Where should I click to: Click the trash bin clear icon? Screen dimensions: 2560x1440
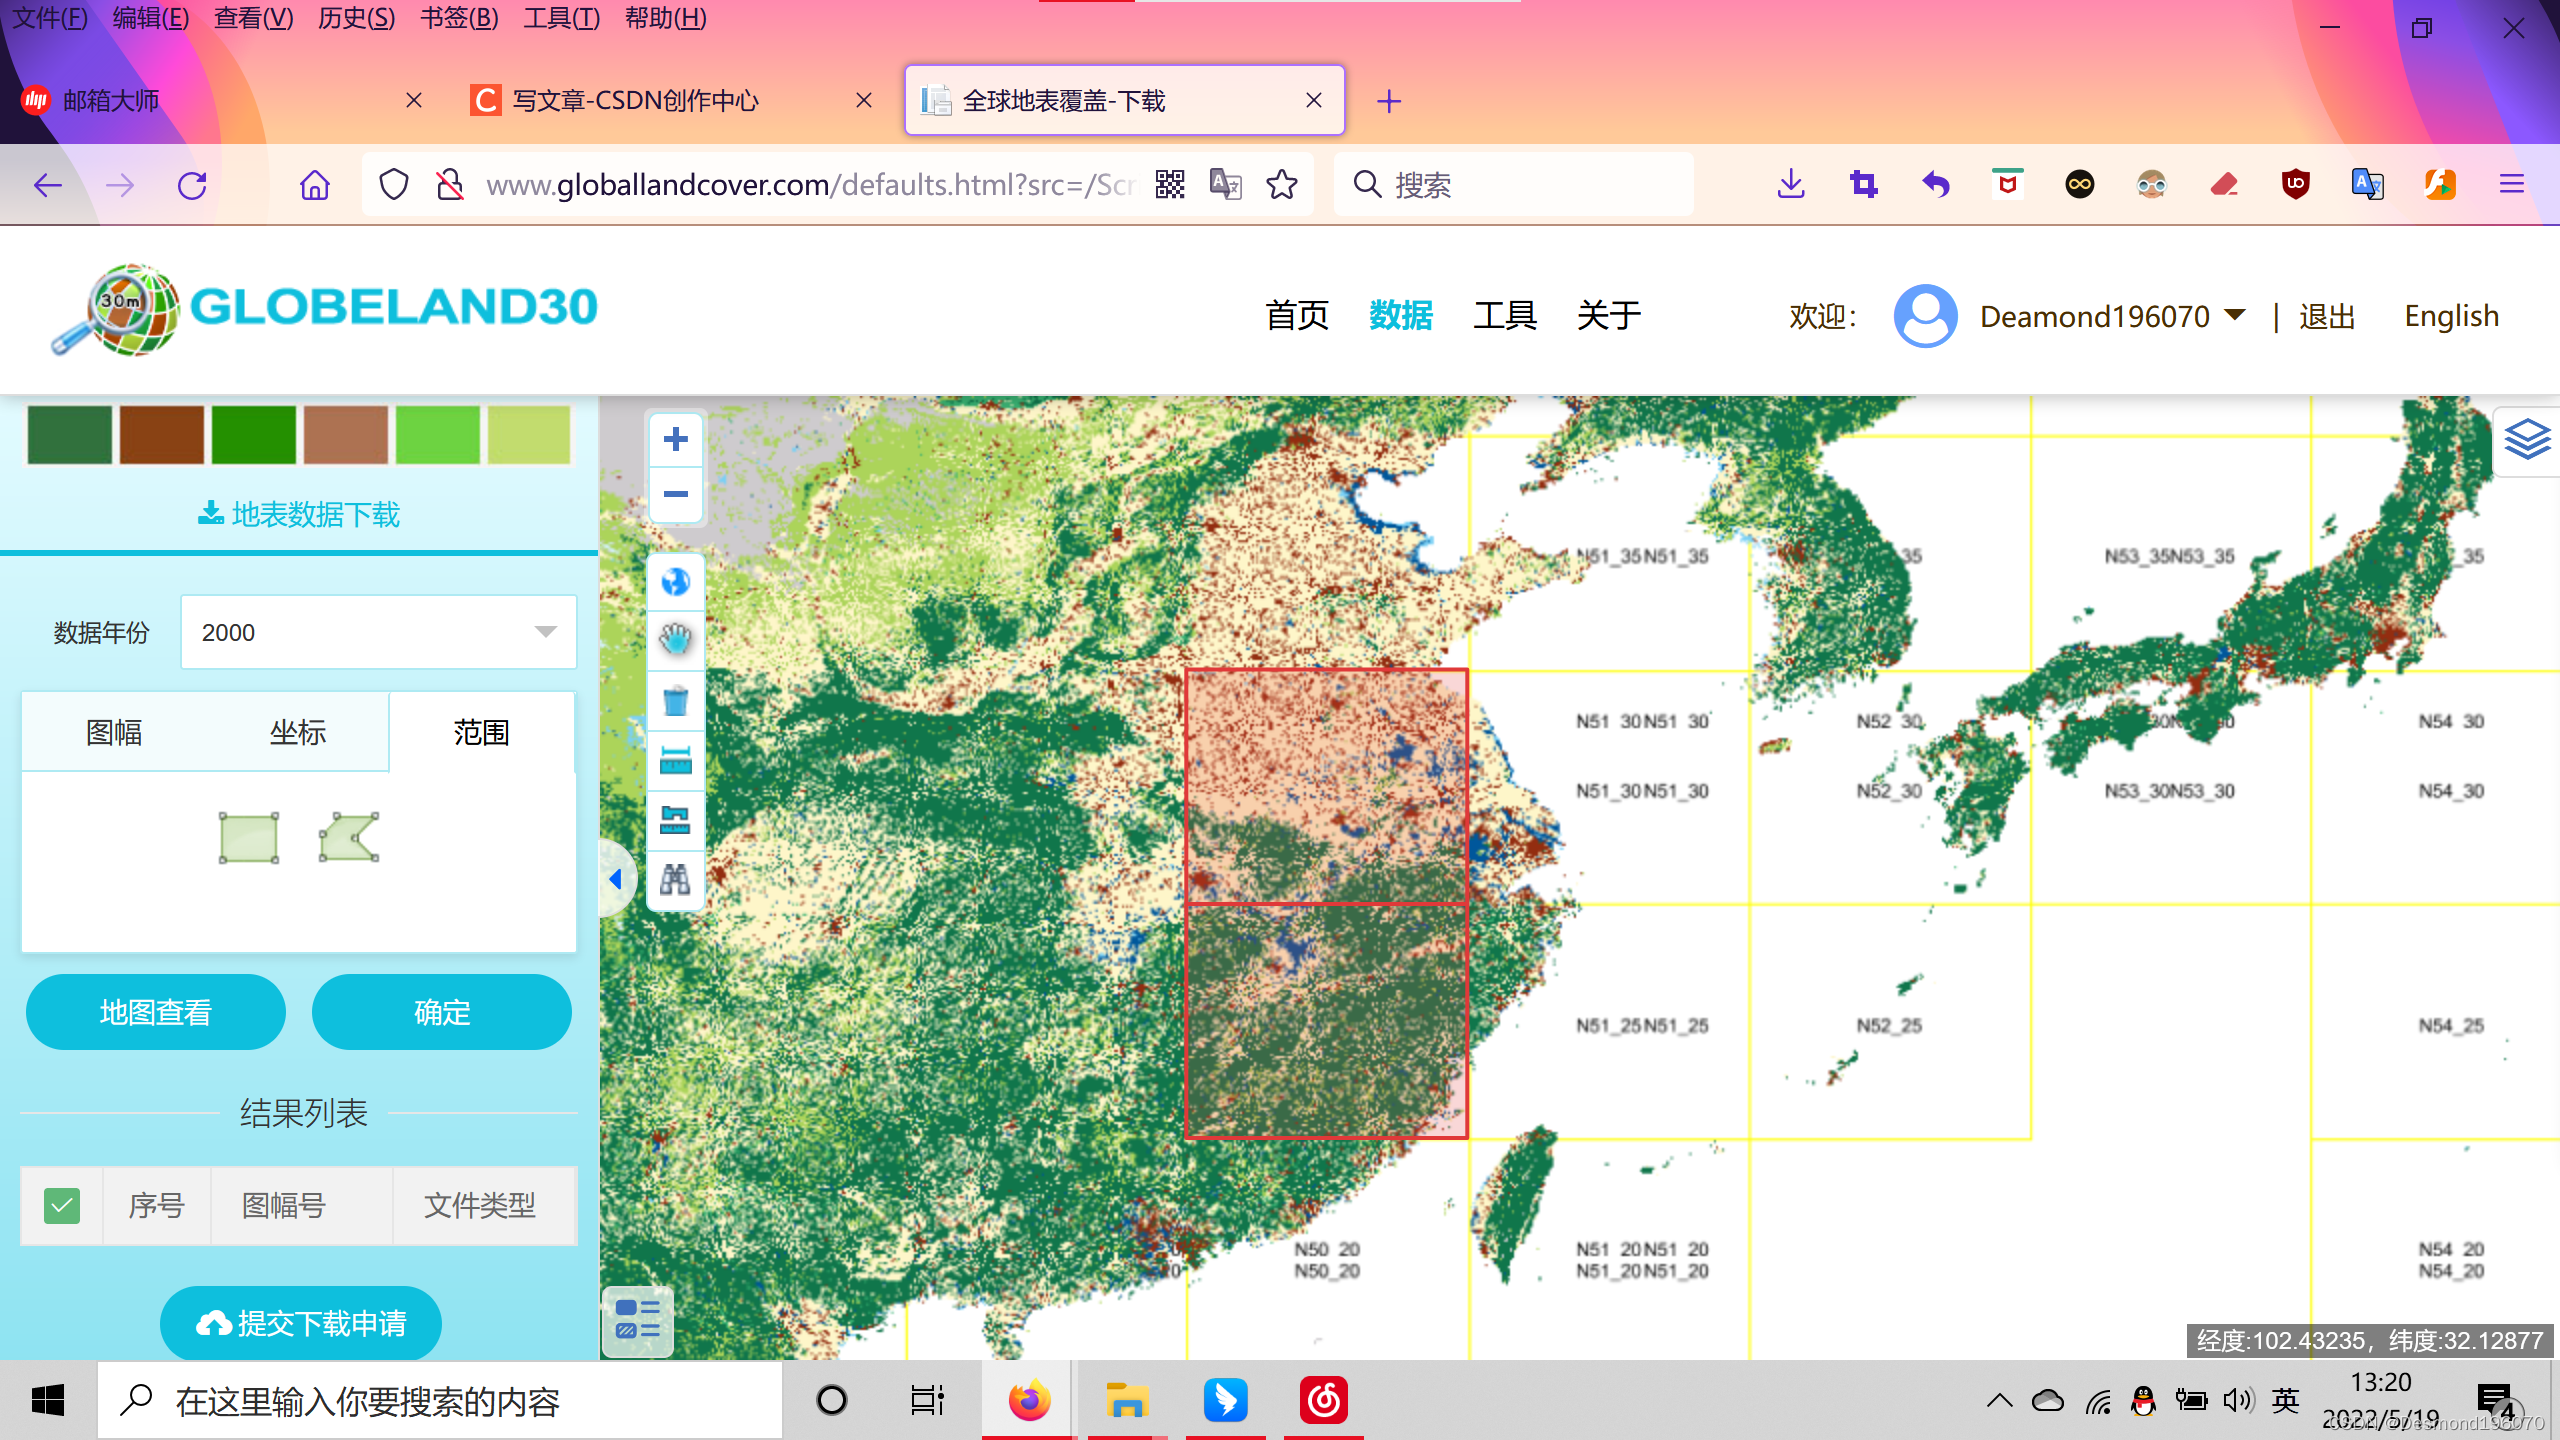(676, 700)
